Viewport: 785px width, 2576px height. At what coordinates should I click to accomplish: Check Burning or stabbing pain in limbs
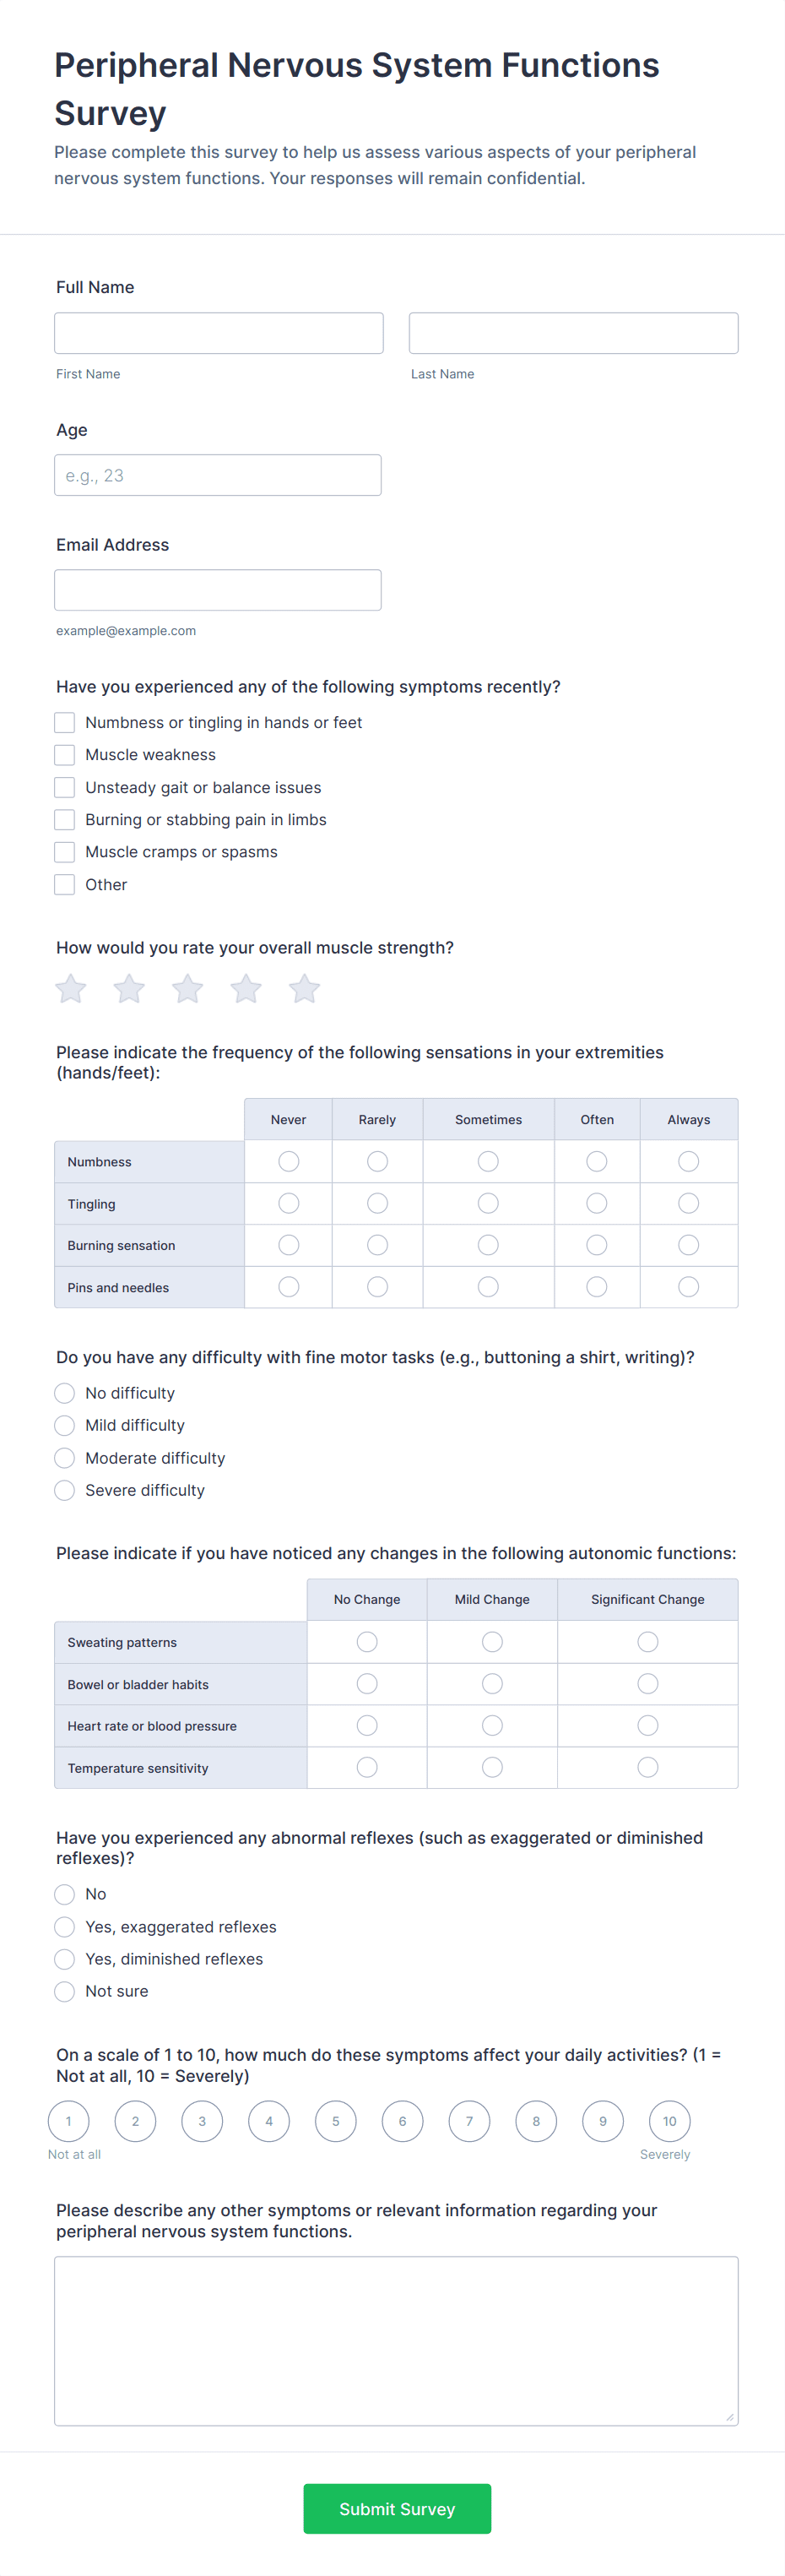tap(65, 820)
